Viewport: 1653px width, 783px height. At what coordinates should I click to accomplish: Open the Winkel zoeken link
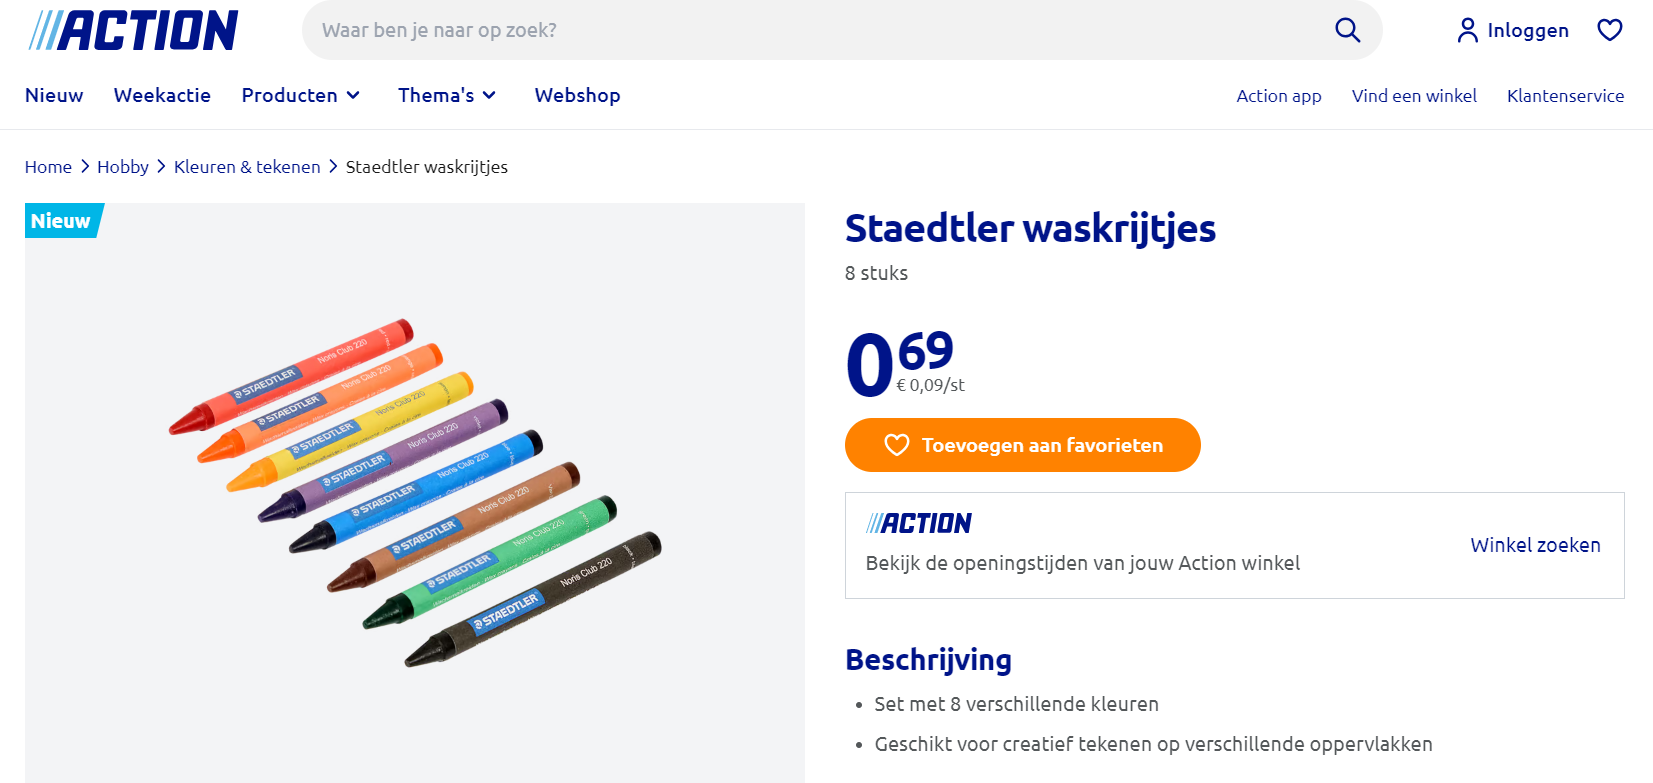point(1535,545)
